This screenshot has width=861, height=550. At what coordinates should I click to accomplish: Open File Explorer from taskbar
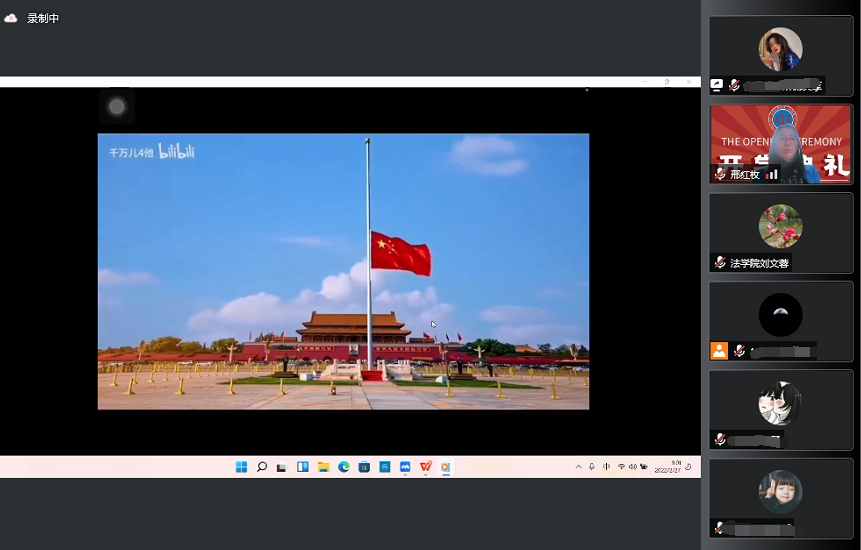coord(323,467)
